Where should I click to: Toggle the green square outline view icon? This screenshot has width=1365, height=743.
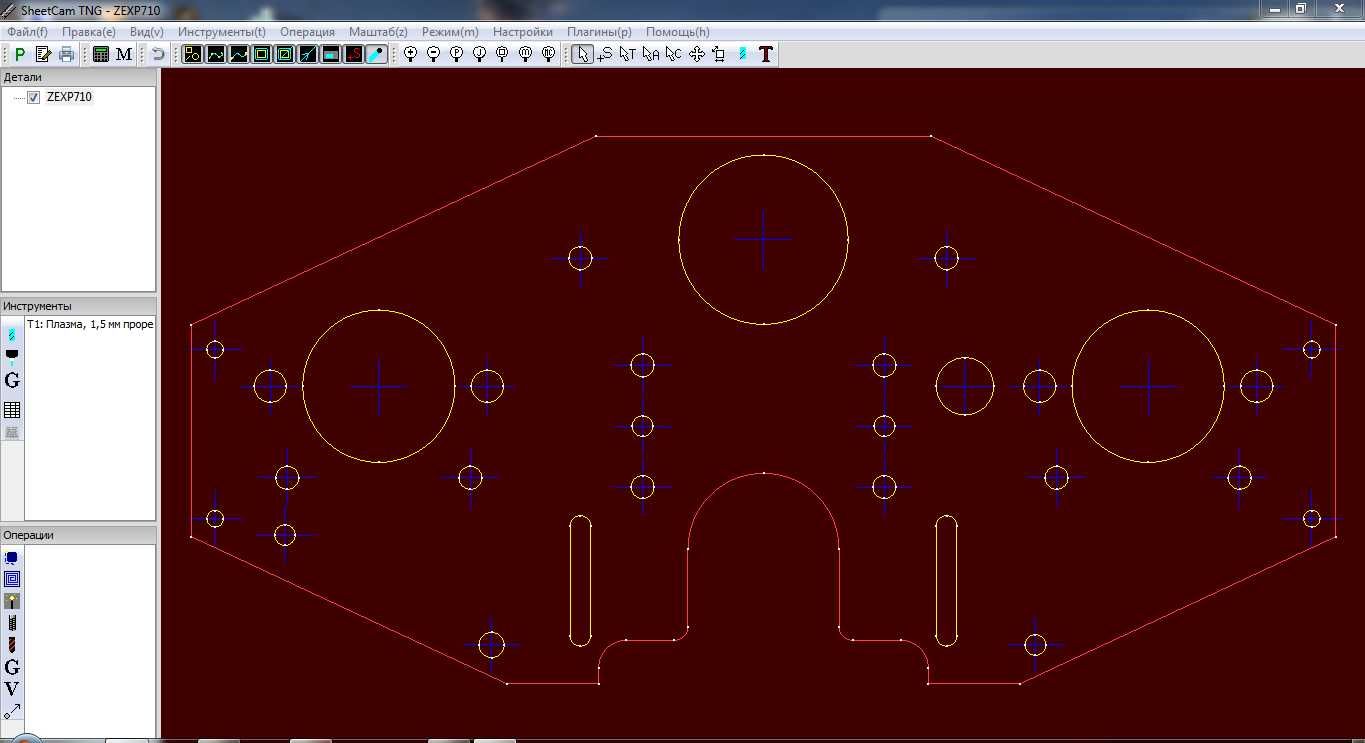pos(262,54)
